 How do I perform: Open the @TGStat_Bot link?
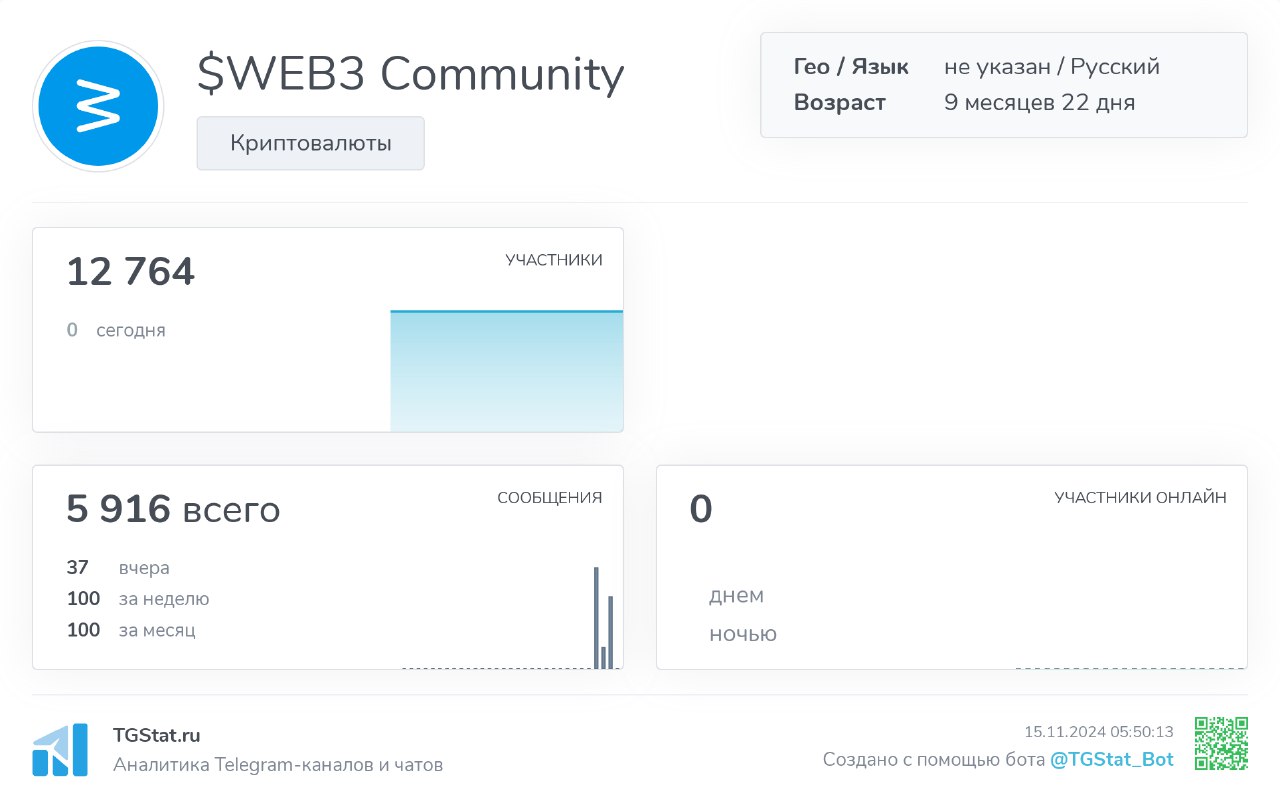coord(1112,760)
